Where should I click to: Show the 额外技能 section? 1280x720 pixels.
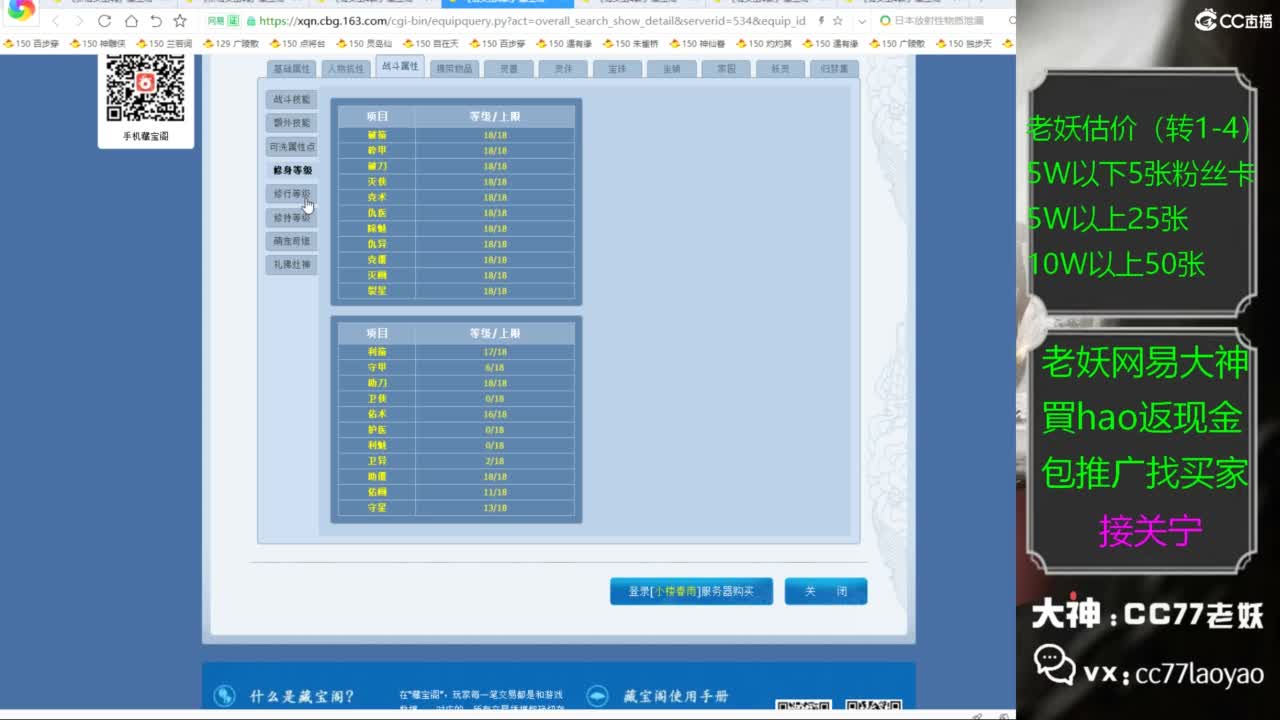292,123
